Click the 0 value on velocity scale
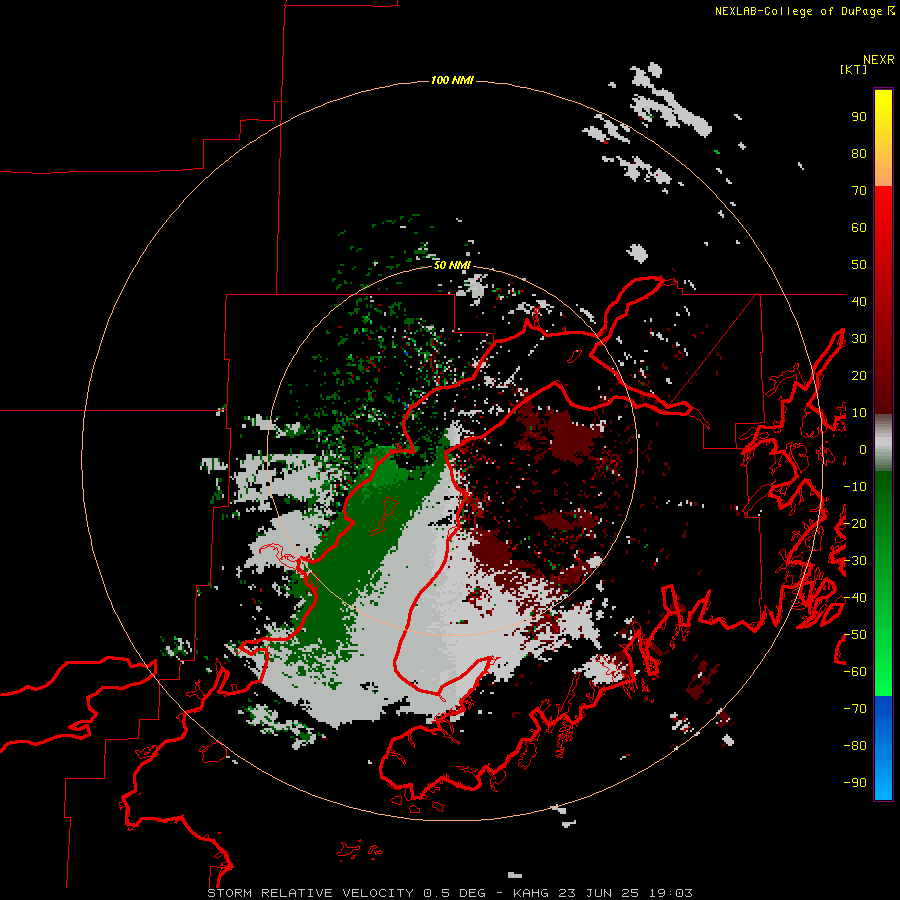 coord(863,449)
